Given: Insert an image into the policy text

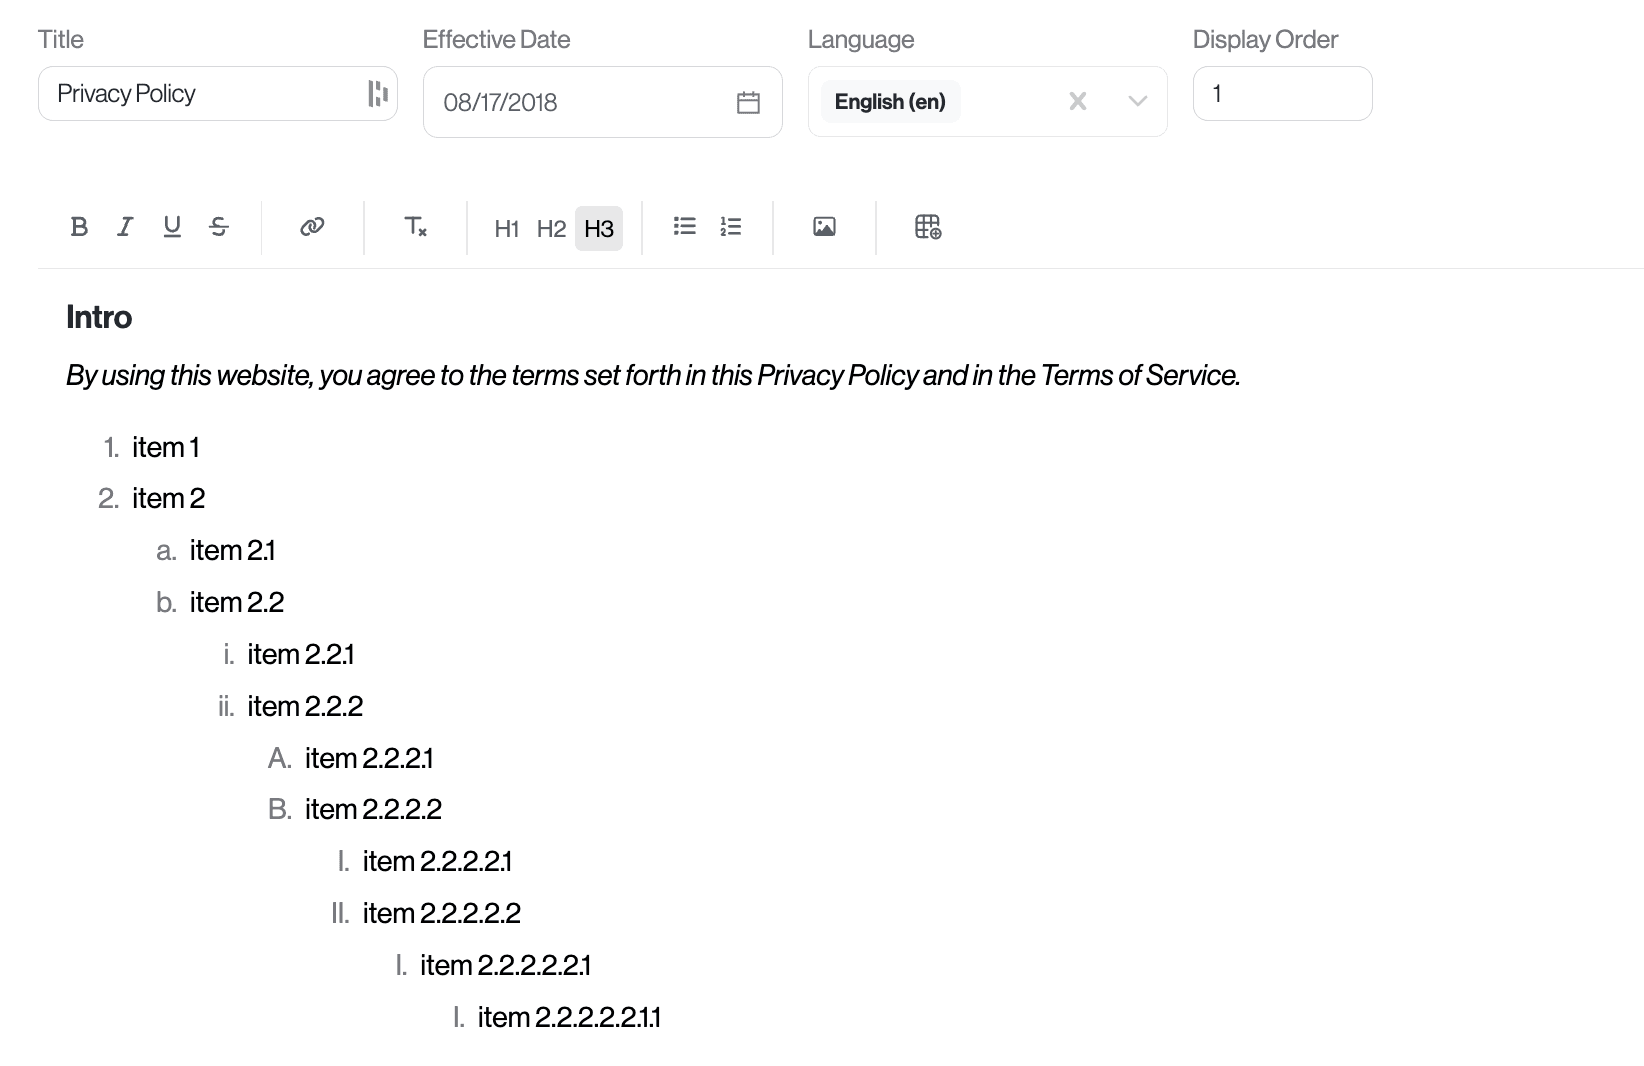Looking at the screenshot, I should click(823, 227).
